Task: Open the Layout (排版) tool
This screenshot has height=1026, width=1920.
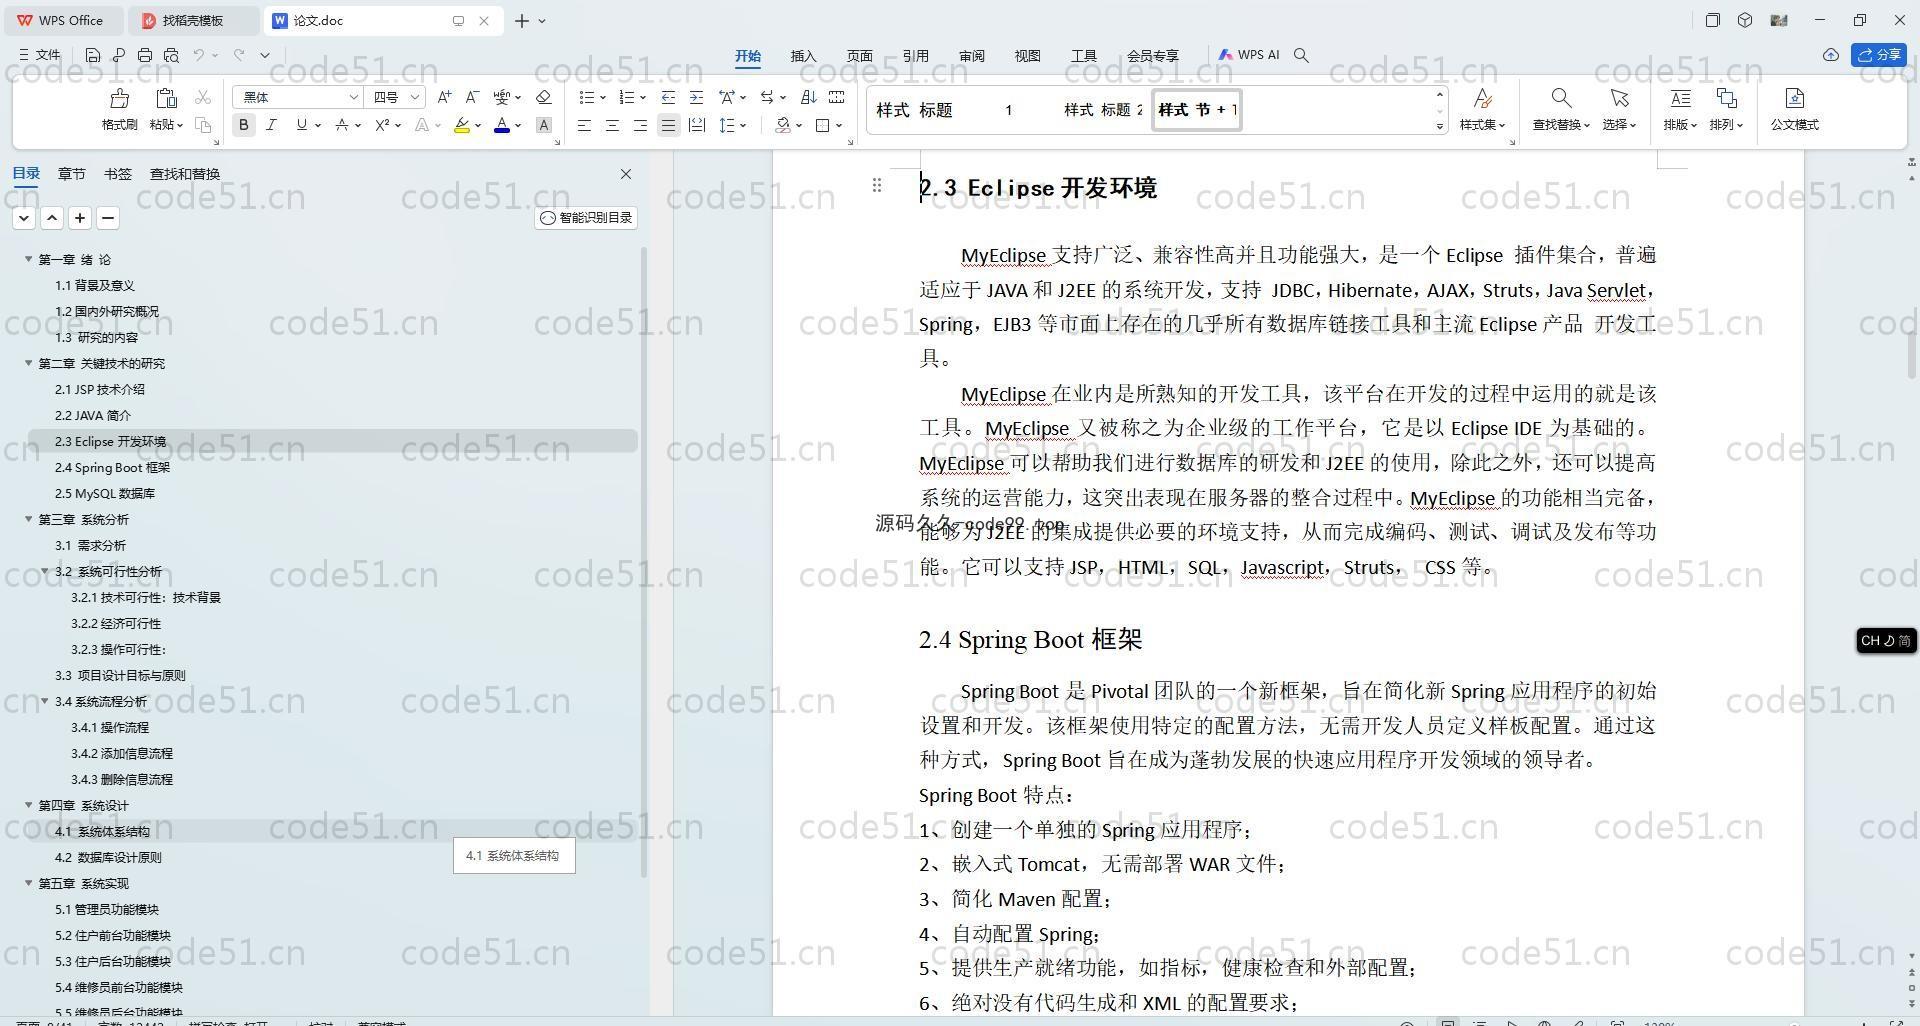Action: (x=1680, y=110)
